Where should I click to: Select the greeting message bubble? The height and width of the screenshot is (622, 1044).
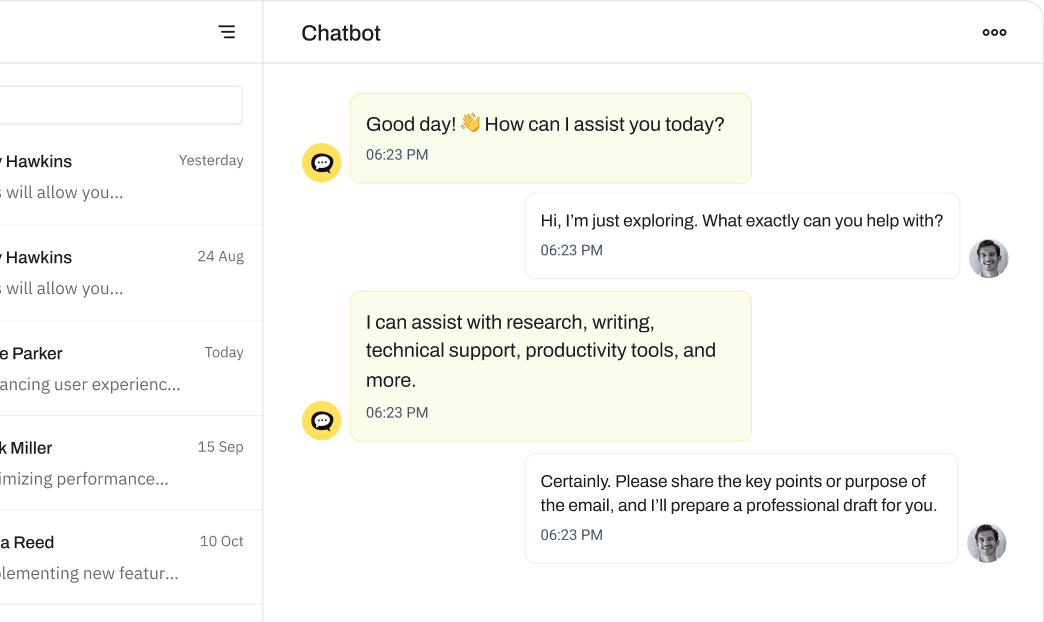550,138
